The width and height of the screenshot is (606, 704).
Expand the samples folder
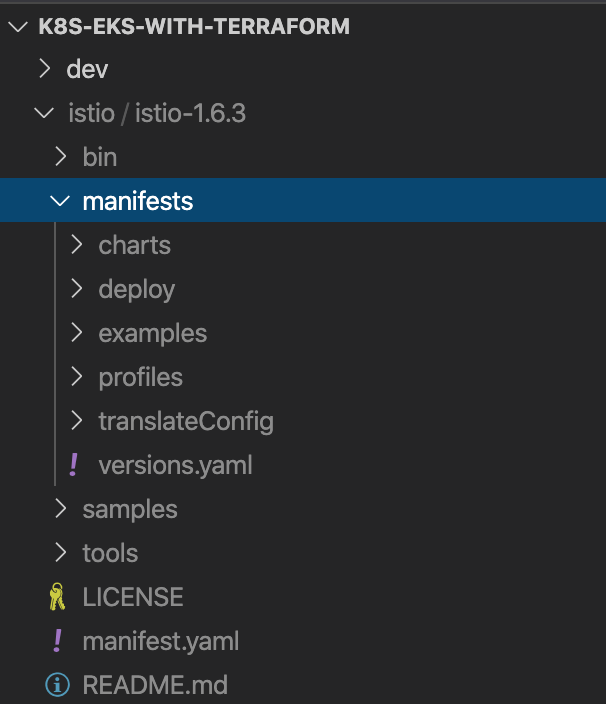tap(129, 509)
